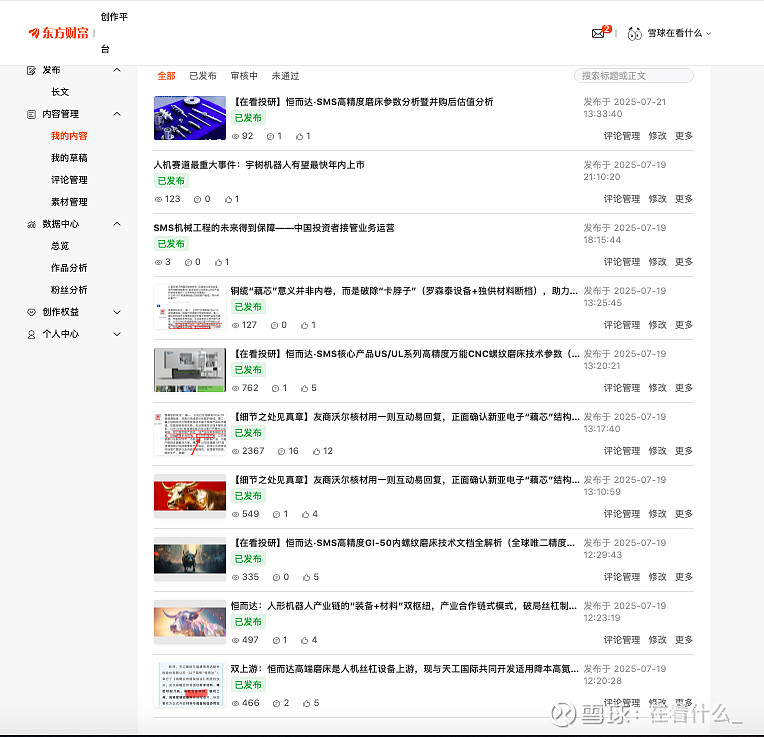Open the red bull thumbnail article
This screenshot has height=737, width=764.
190,496
